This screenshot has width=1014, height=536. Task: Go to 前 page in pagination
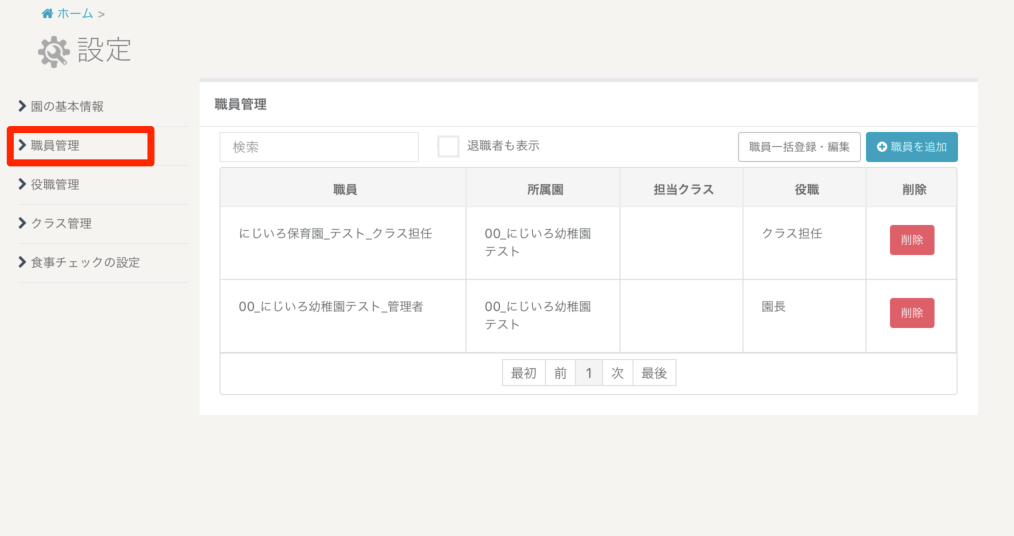[x=560, y=373]
